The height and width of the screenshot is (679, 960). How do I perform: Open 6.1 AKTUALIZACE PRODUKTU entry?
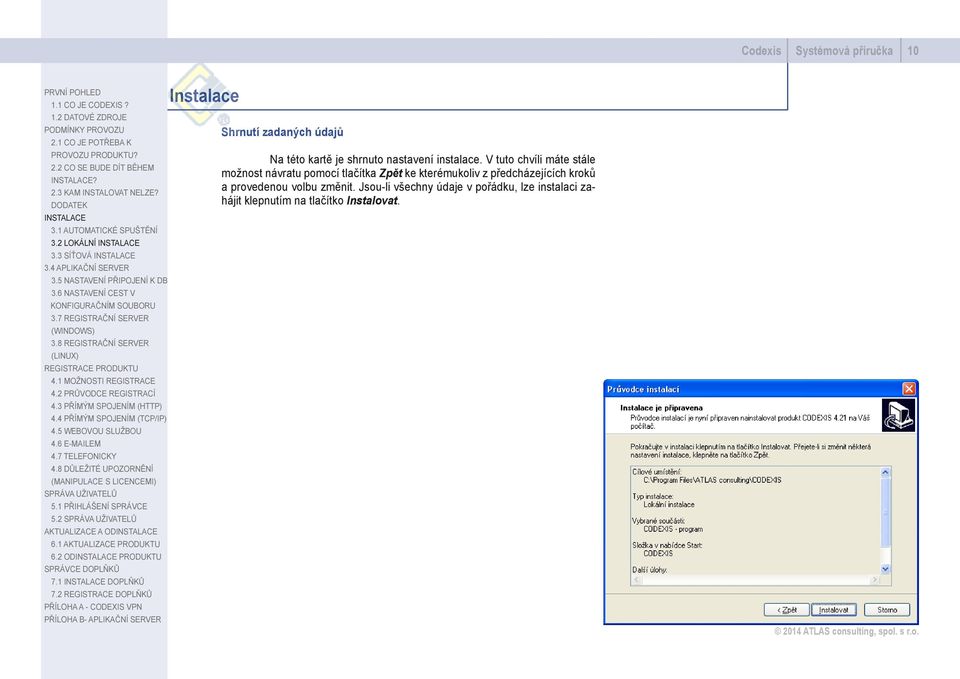[105, 544]
